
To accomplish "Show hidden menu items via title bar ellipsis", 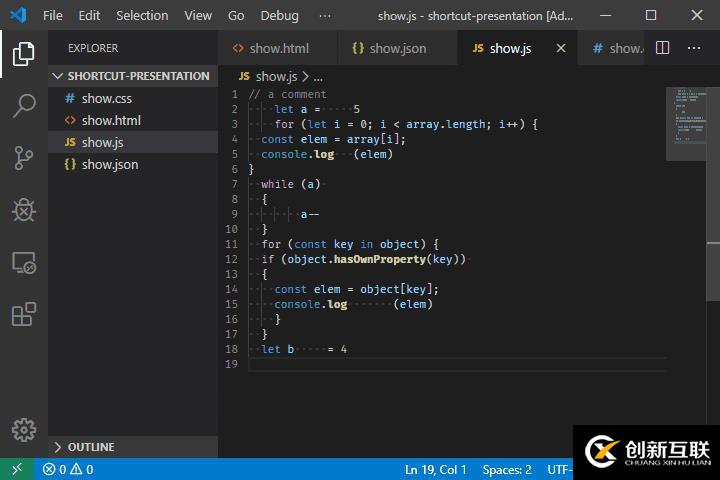I will coord(325,16).
